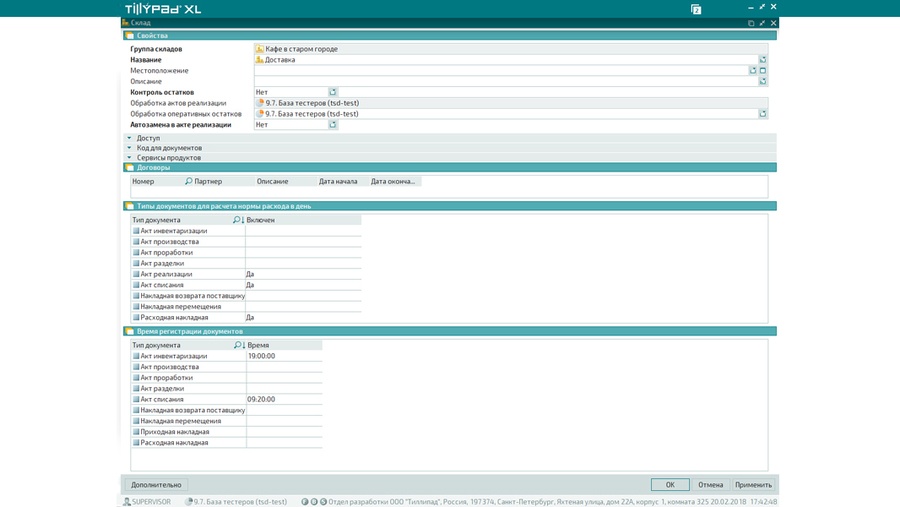Collapse Типы документов для расчета нормы расхода section
This screenshot has height=507, width=900.
click(449, 206)
